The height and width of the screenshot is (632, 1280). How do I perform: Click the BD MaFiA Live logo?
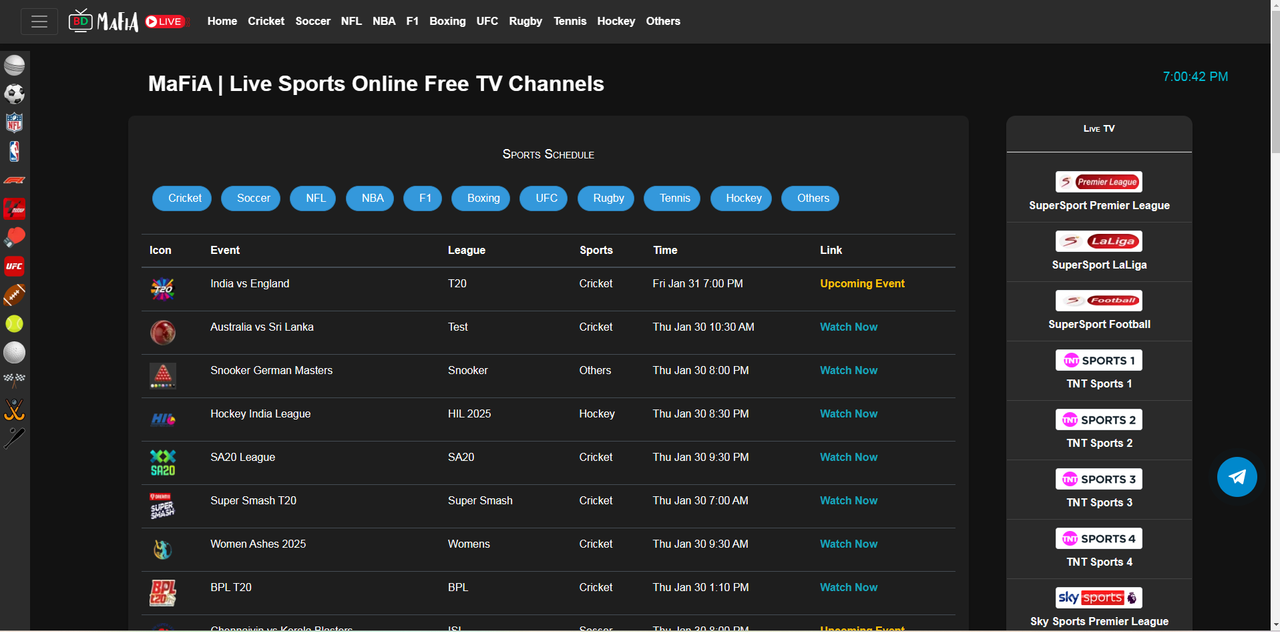pyautogui.click(x=127, y=21)
